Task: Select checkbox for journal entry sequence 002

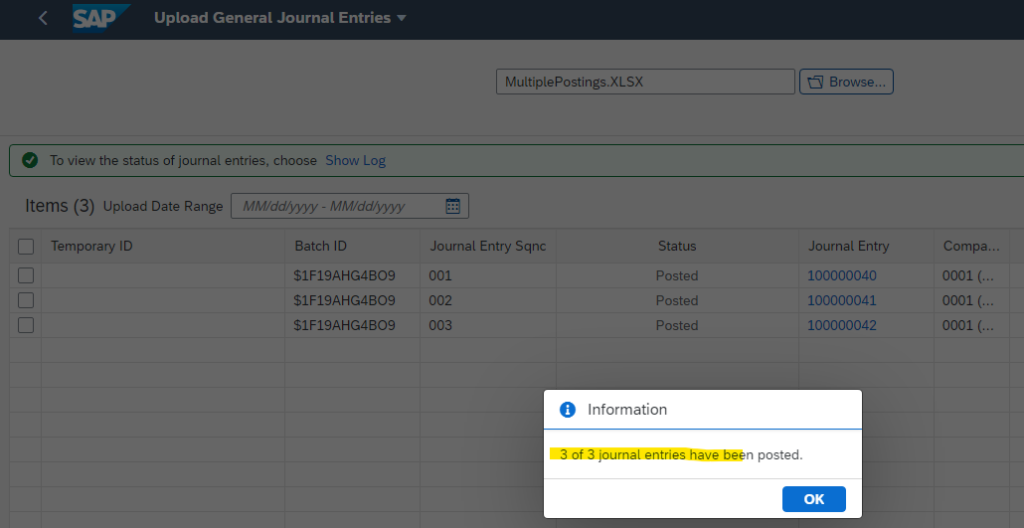Action: 26,300
